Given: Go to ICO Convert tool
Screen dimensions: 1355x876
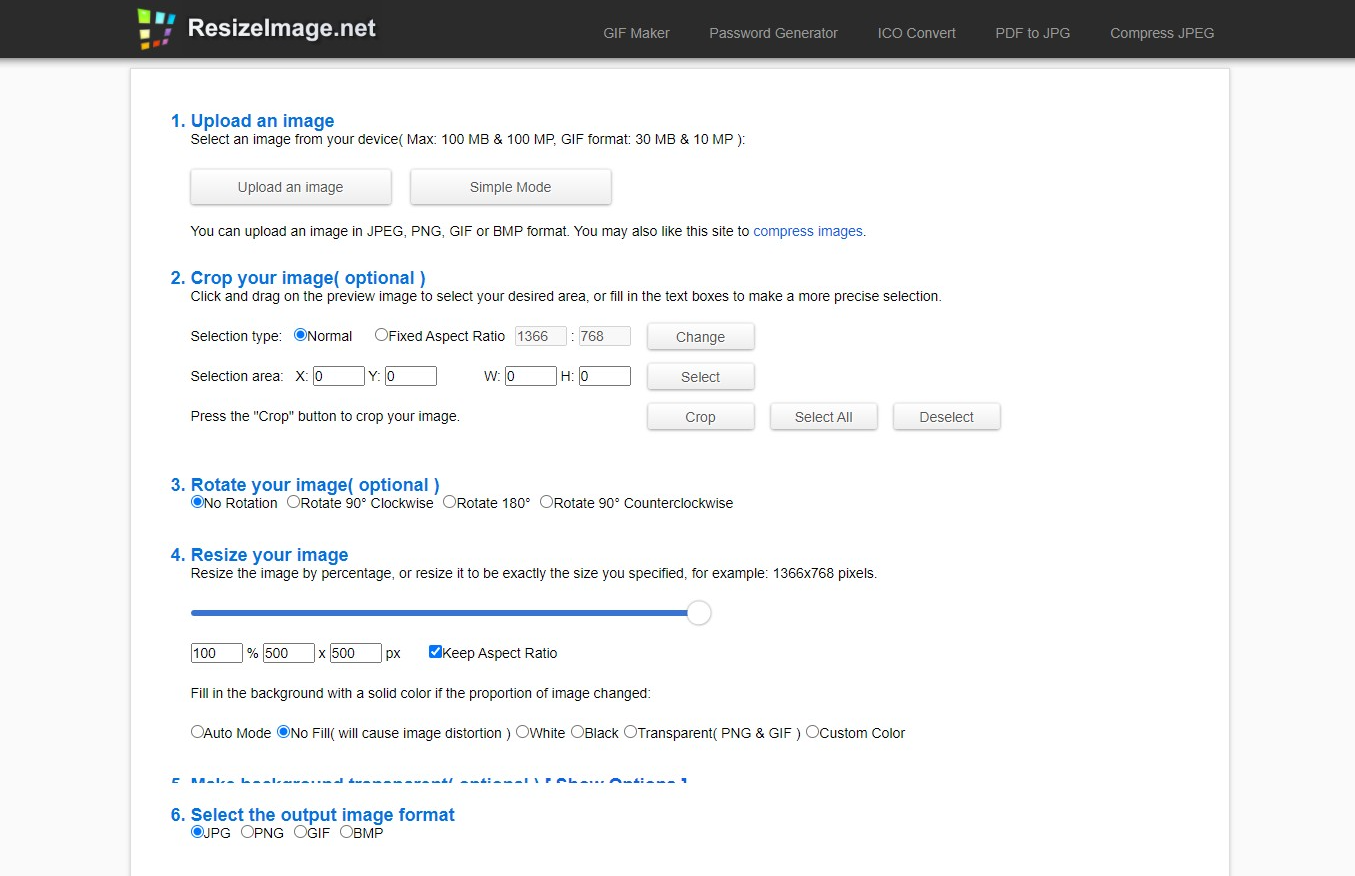Looking at the screenshot, I should coord(916,33).
